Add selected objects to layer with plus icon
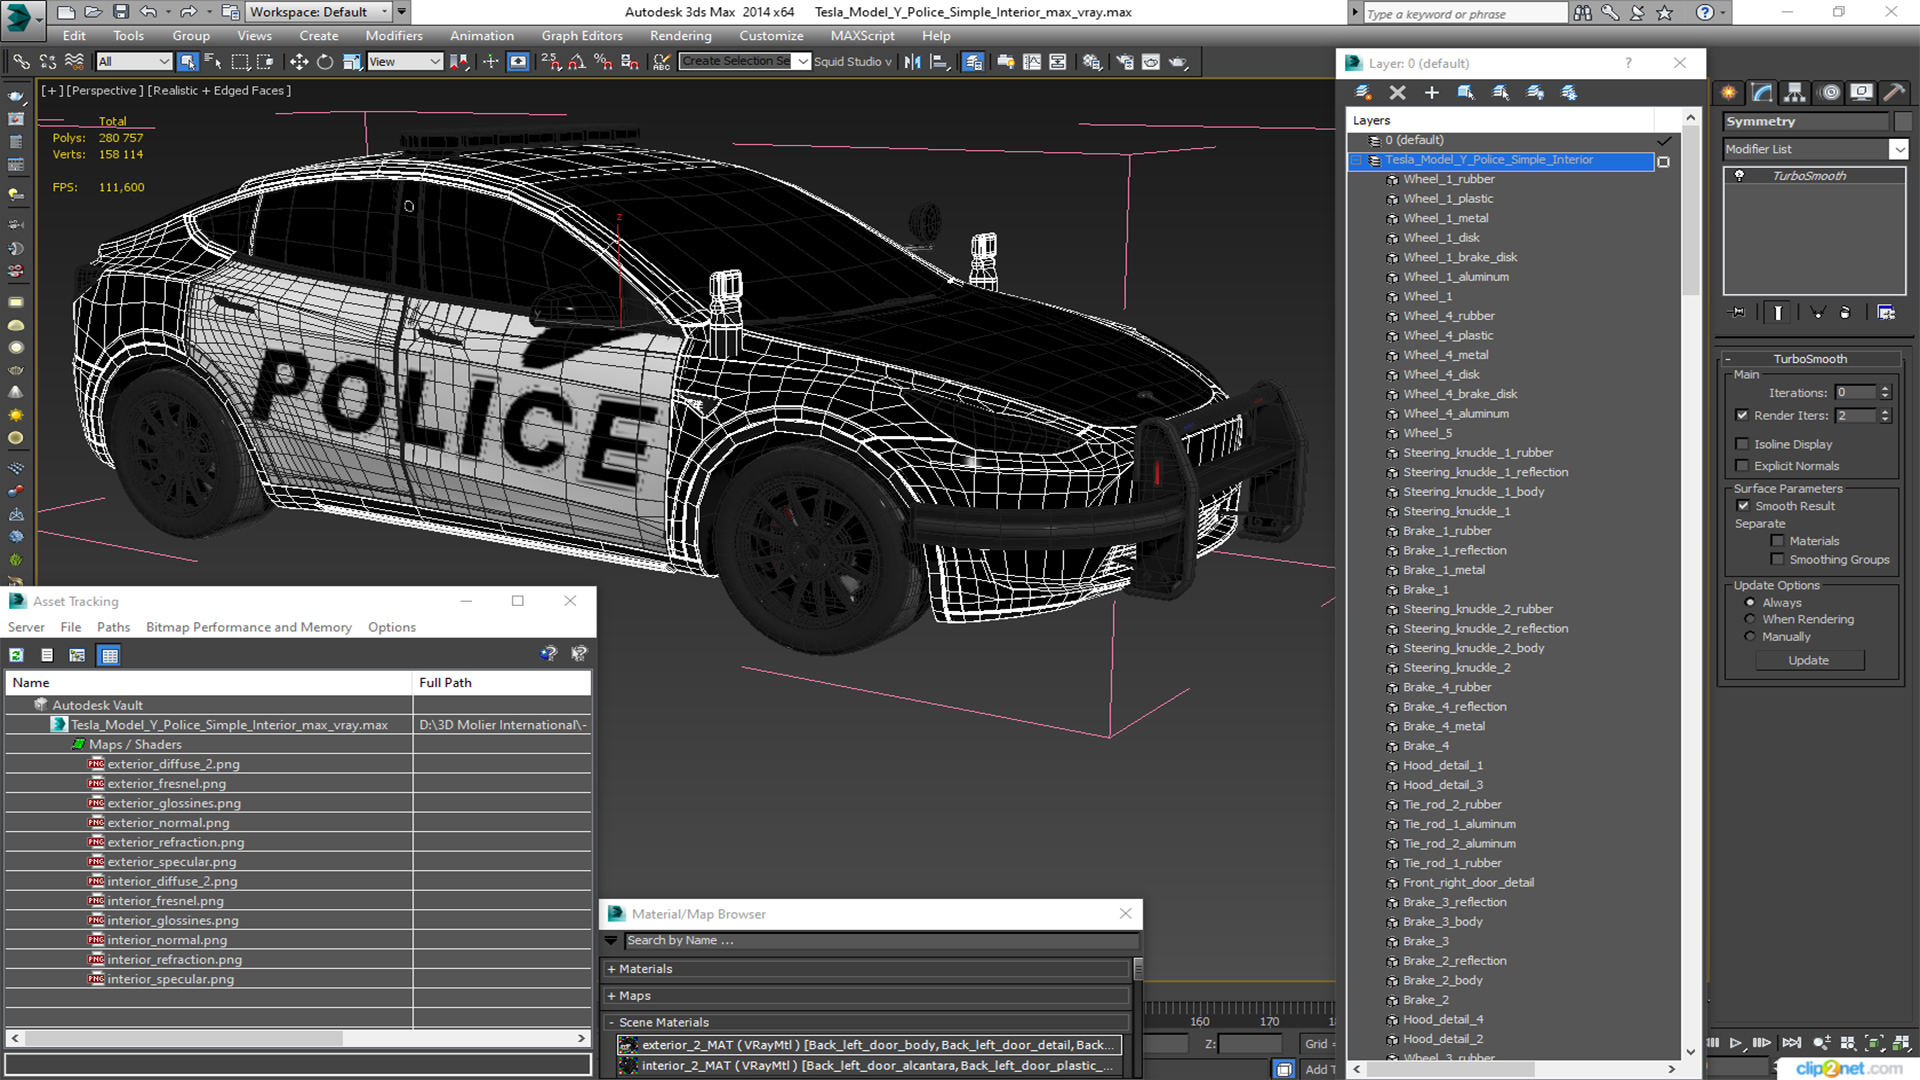Screen dimensions: 1920x1080 tap(1431, 92)
